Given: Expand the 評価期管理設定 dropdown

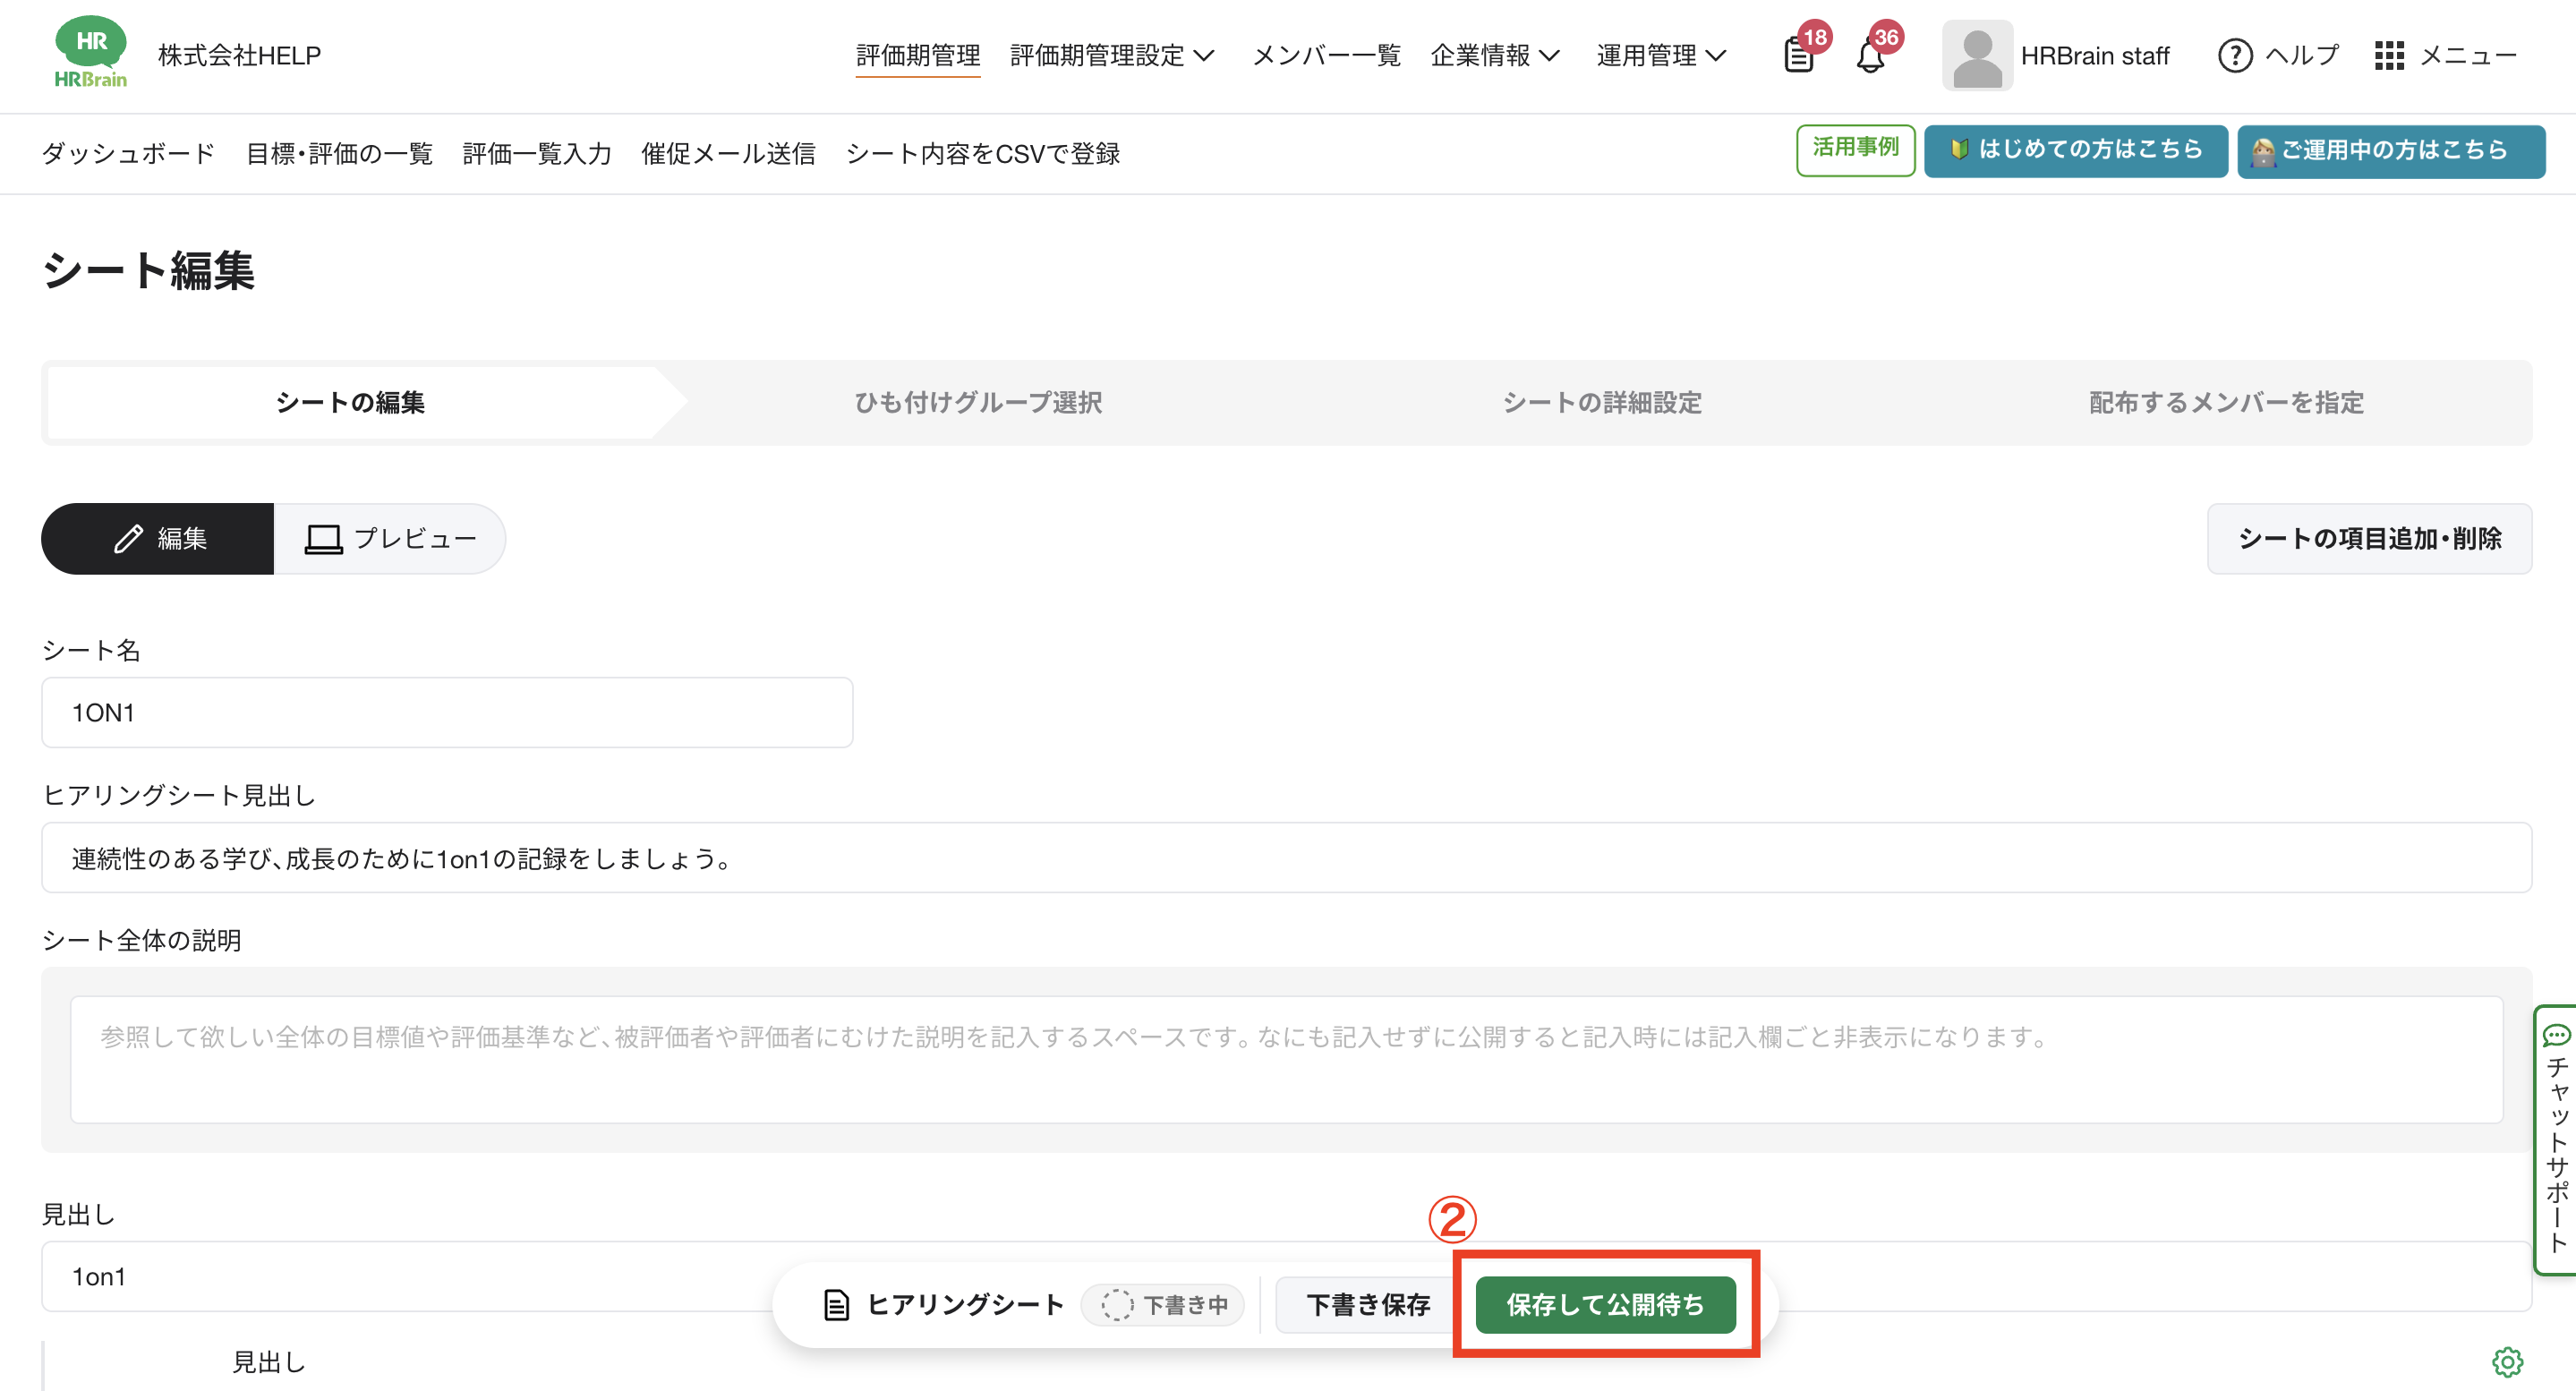Looking at the screenshot, I should (1112, 56).
